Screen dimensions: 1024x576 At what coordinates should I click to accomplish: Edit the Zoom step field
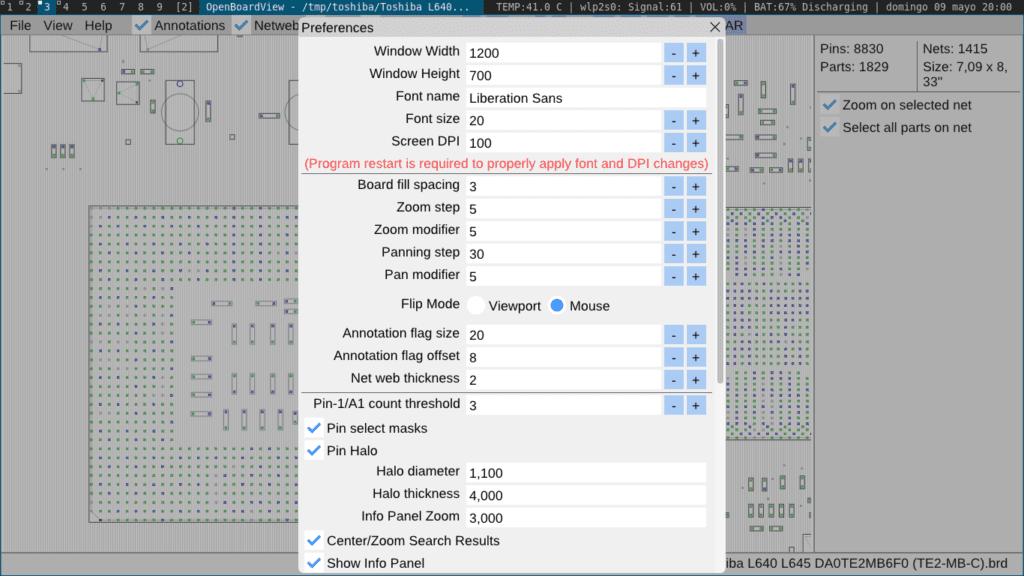pyautogui.click(x=564, y=209)
